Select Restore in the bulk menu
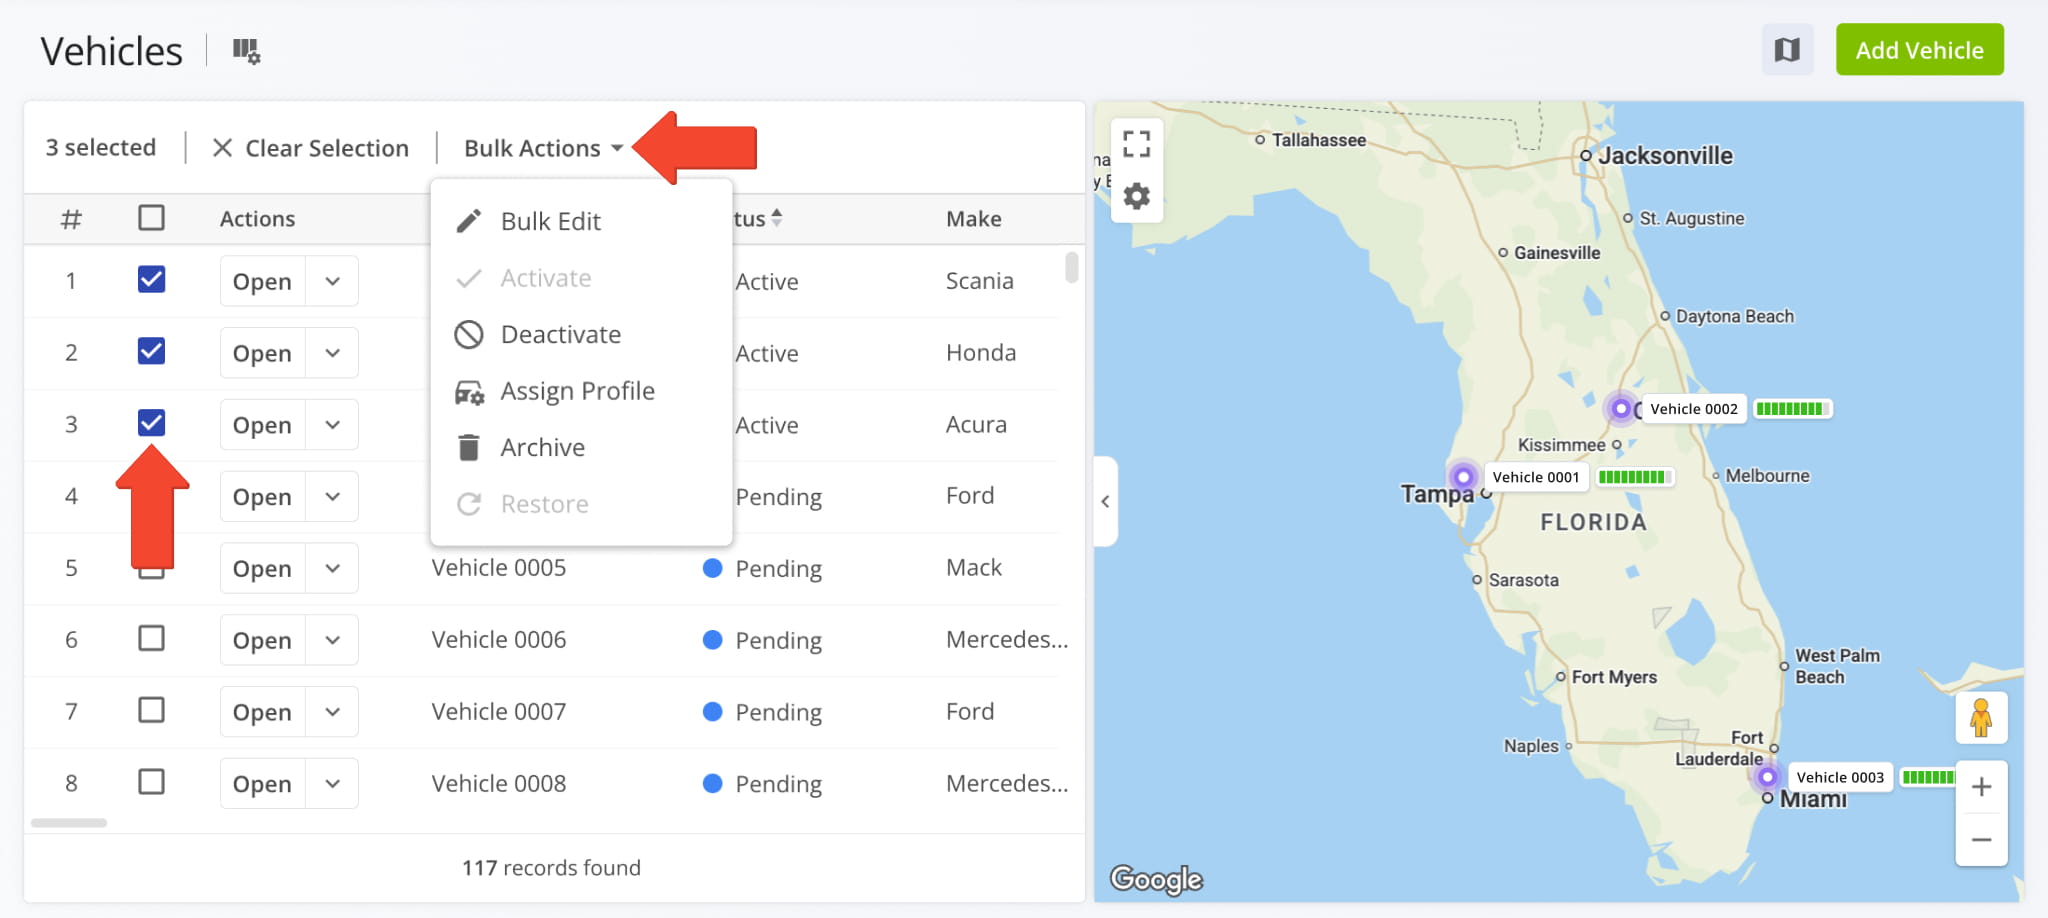The height and width of the screenshot is (918, 2048). pos(581,504)
